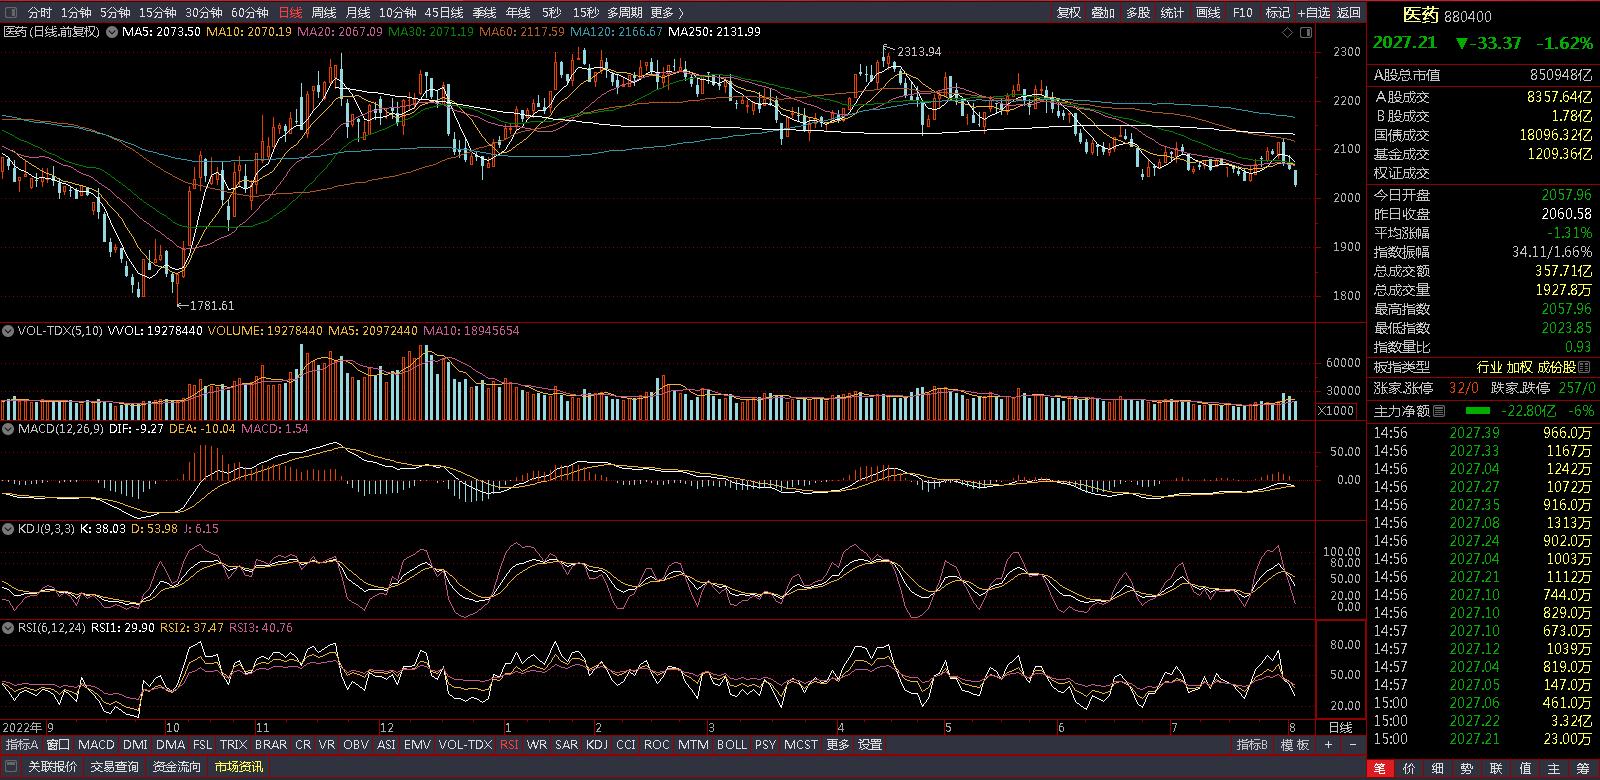Expand the 更多 timeframe periods arrow

[681, 12]
